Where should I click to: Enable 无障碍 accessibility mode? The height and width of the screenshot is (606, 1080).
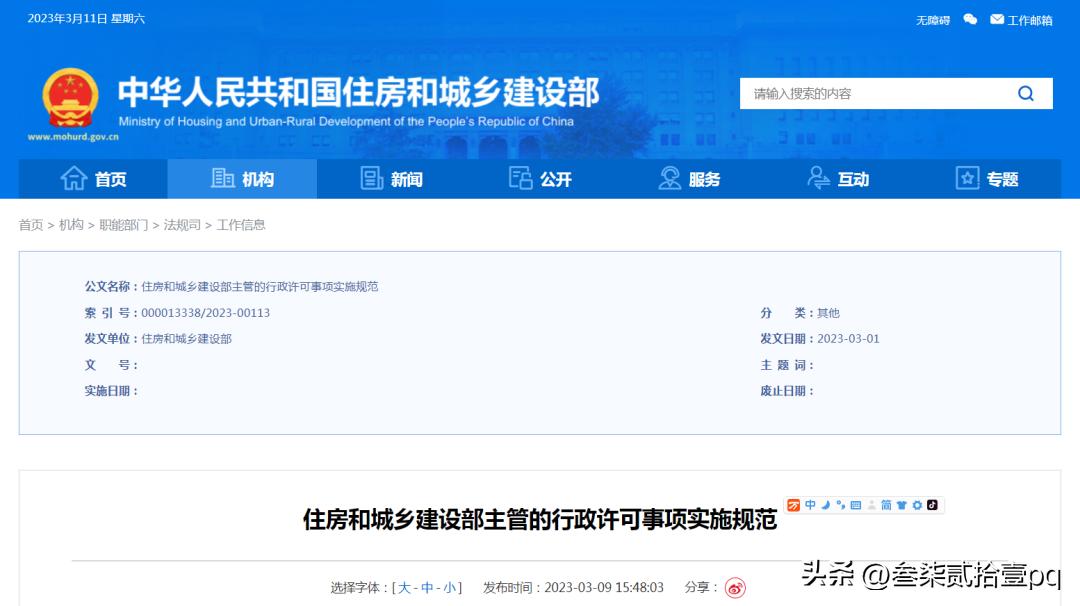tap(934, 19)
